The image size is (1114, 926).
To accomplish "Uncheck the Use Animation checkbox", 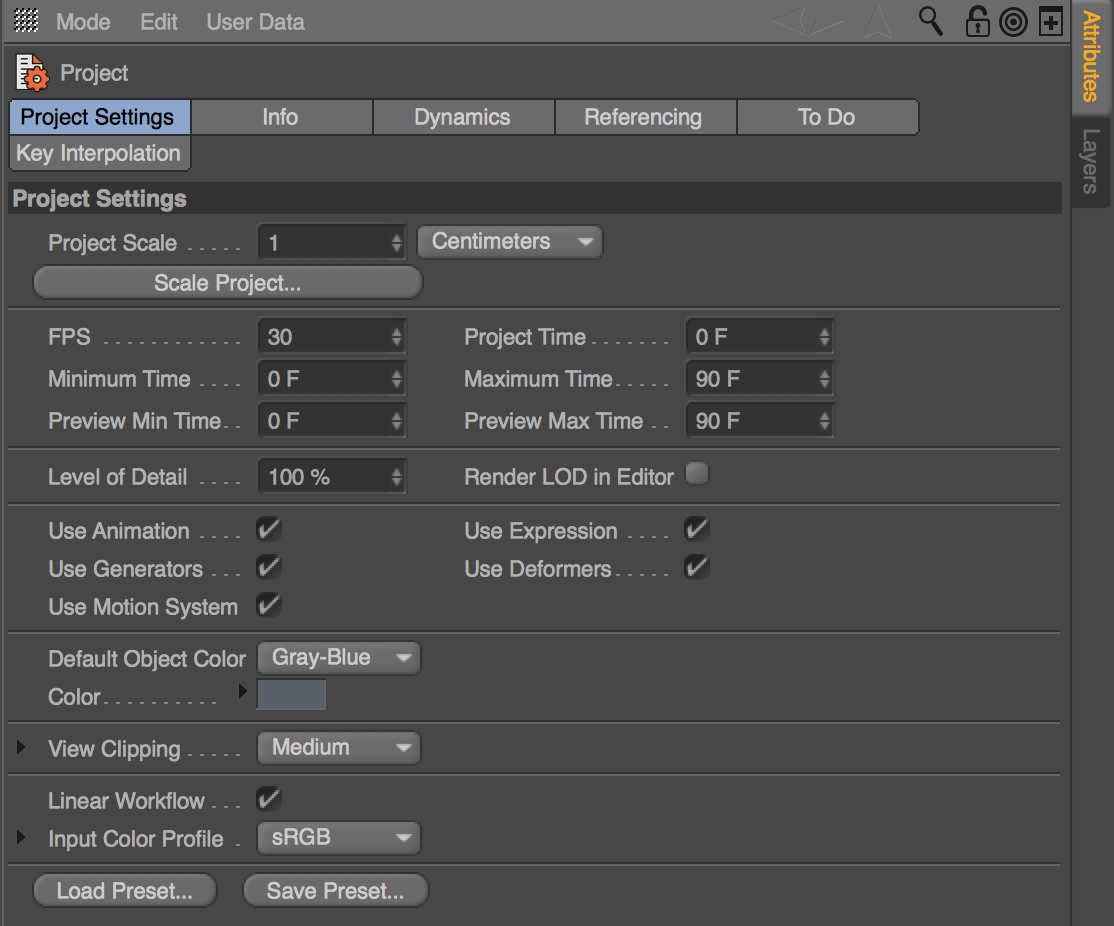I will tap(268, 530).
